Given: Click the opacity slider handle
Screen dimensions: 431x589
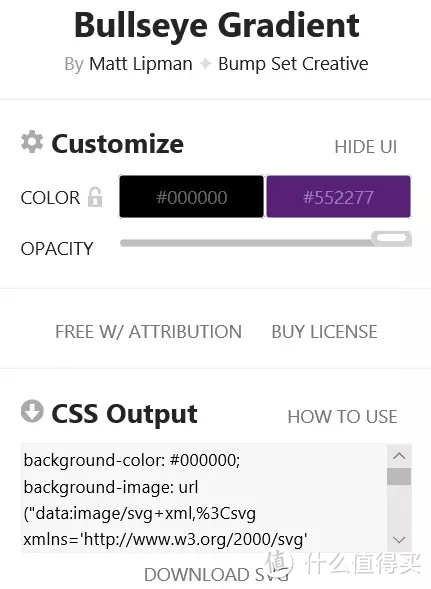Looking at the screenshot, I should click(x=391, y=238).
